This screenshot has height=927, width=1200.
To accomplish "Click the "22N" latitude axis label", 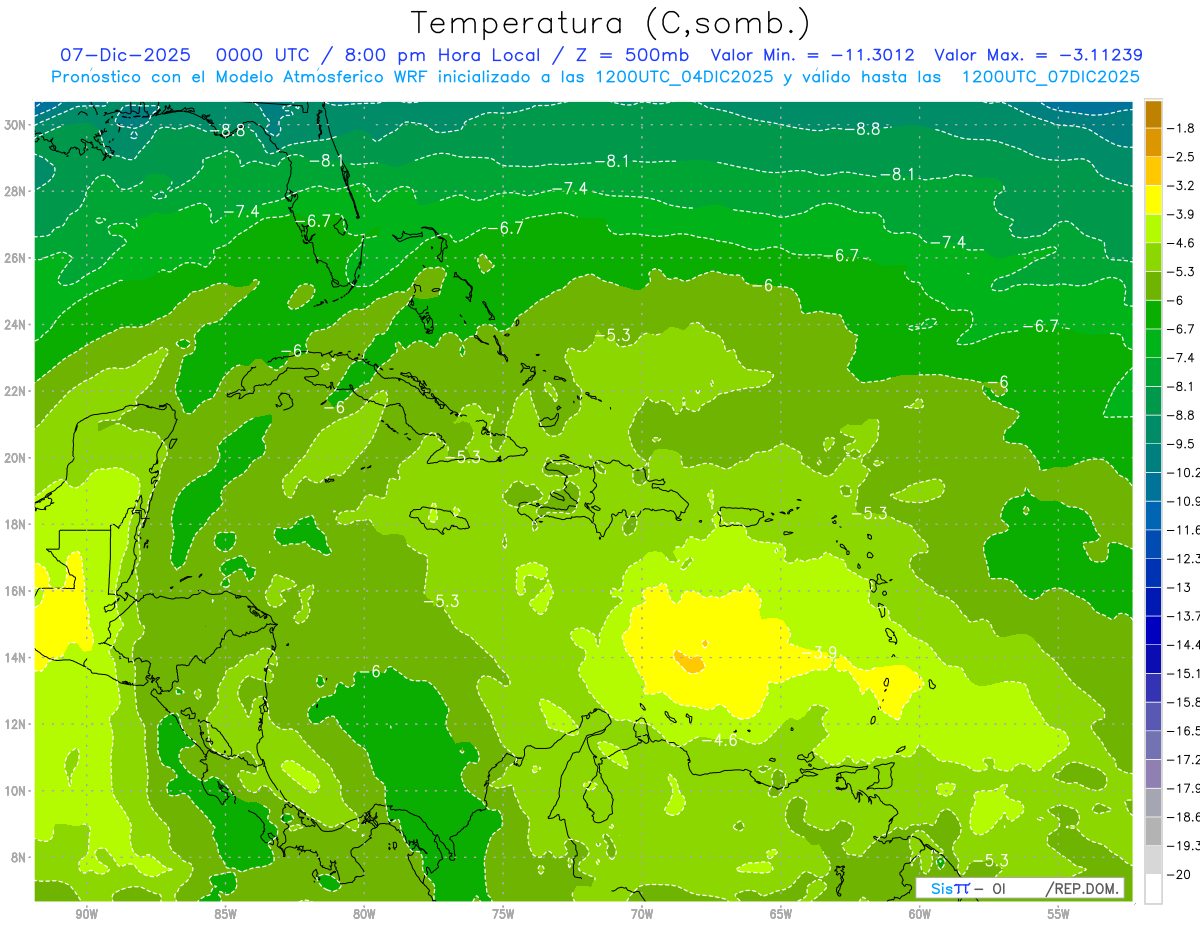I will coord(14,391).
